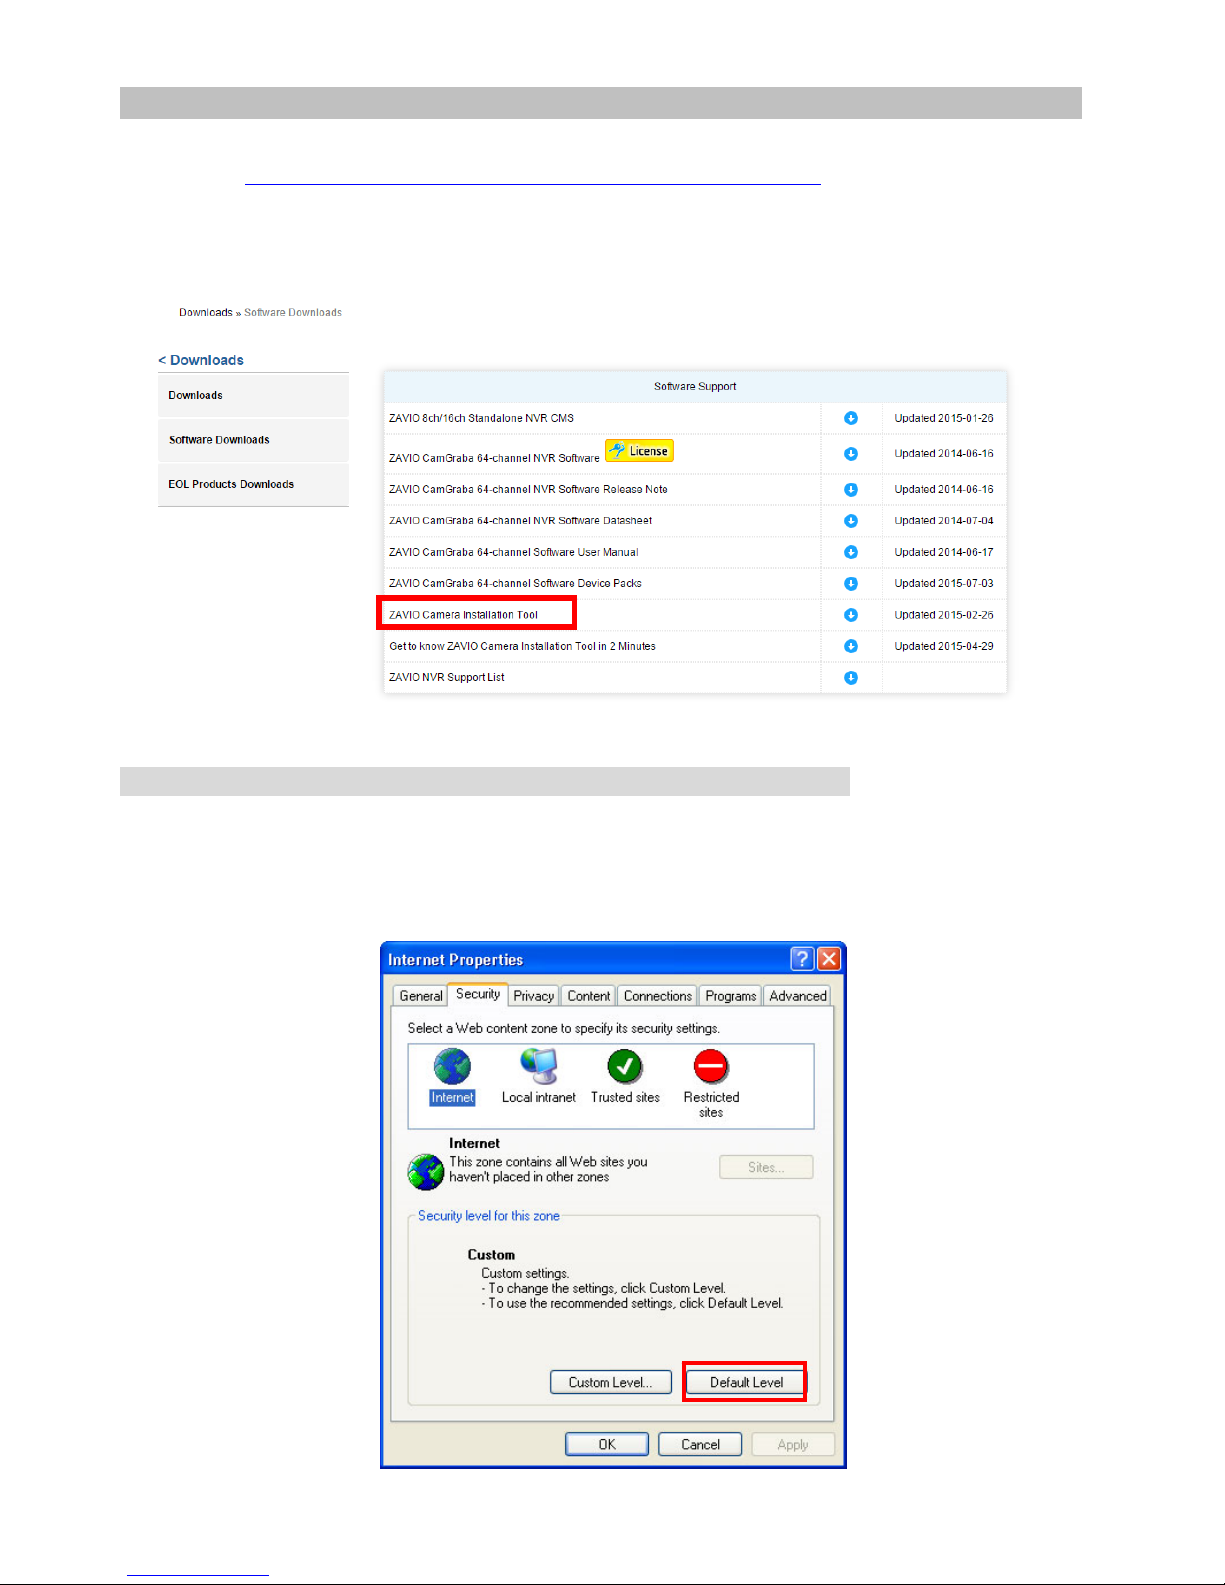Click download arrow for ZAVIO NVR Support List
The height and width of the screenshot is (1585, 1225).
click(x=851, y=678)
